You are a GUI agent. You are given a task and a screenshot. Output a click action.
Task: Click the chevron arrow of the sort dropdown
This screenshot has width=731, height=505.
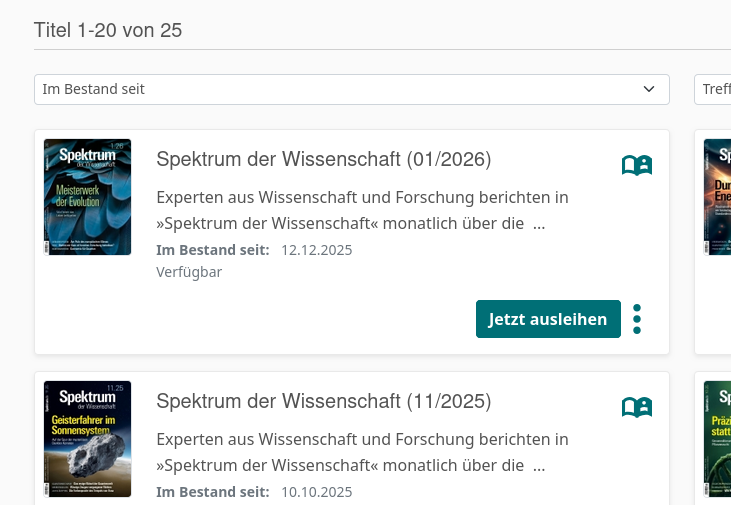649,89
